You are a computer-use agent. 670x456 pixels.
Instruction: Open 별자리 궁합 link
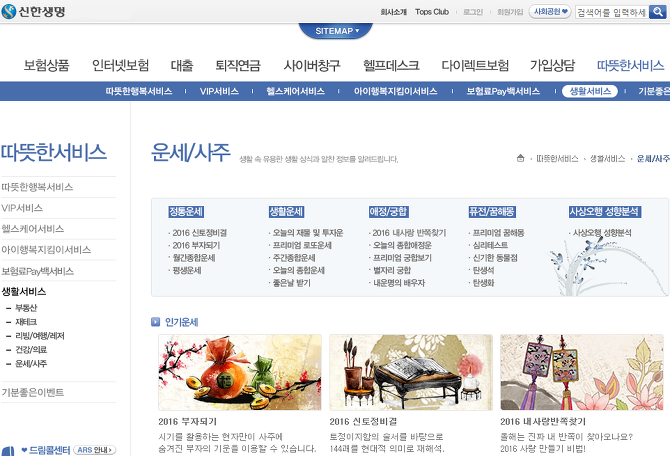click(392, 270)
